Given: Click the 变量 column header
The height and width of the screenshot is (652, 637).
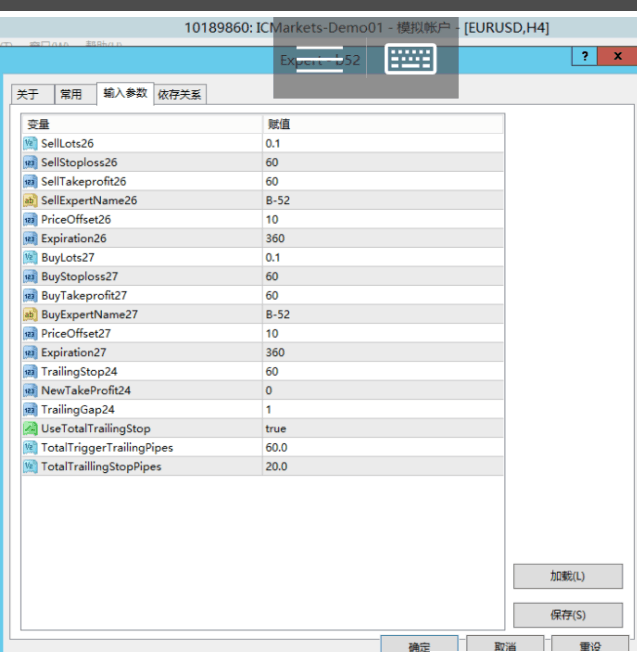Looking at the screenshot, I should pyautogui.click(x=140, y=125).
